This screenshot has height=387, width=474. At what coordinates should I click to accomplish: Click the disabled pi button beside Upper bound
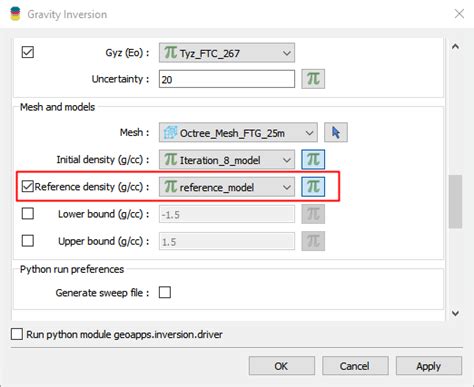pyautogui.click(x=313, y=241)
